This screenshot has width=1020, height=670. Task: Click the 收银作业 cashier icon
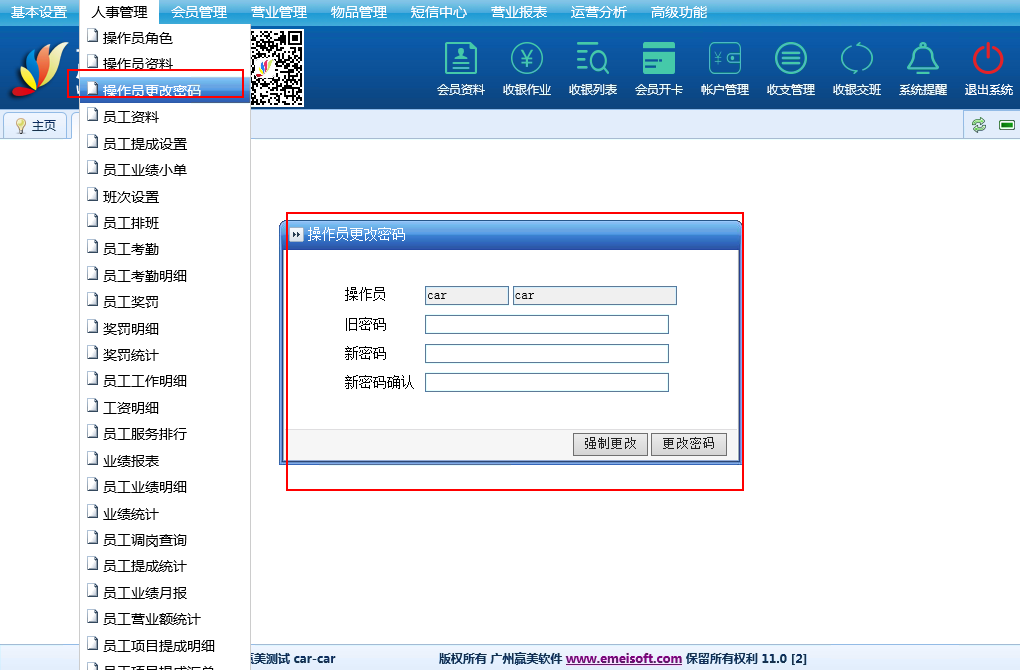(526, 60)
